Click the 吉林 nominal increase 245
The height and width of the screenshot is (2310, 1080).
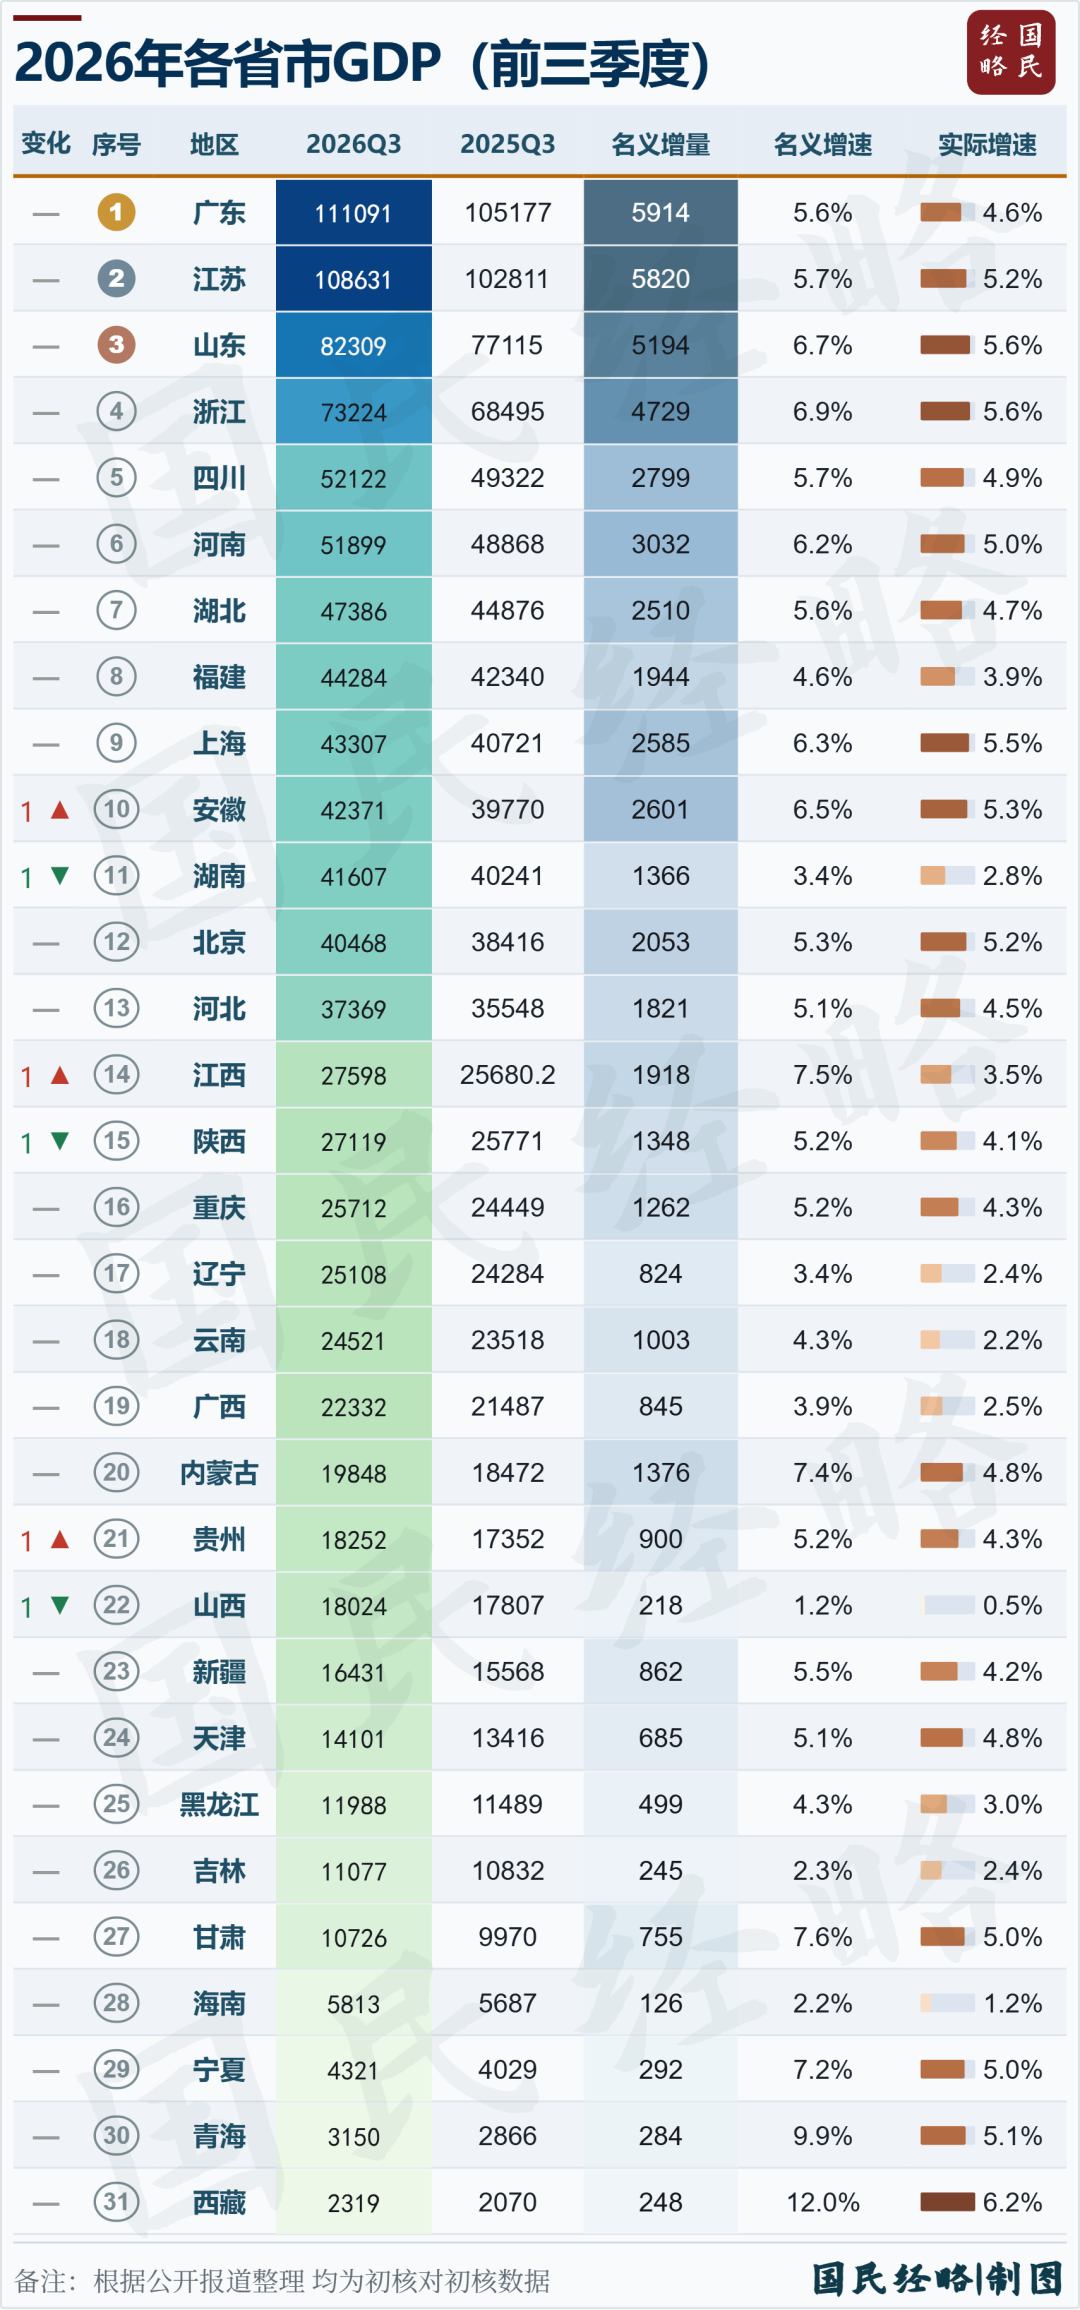click(661, 1871)
